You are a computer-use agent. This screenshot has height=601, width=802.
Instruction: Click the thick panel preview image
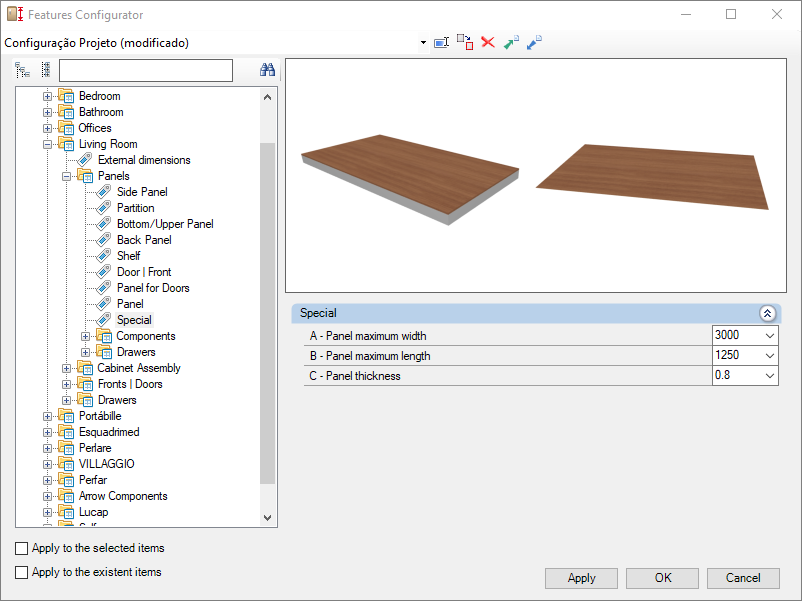(410, 180)
